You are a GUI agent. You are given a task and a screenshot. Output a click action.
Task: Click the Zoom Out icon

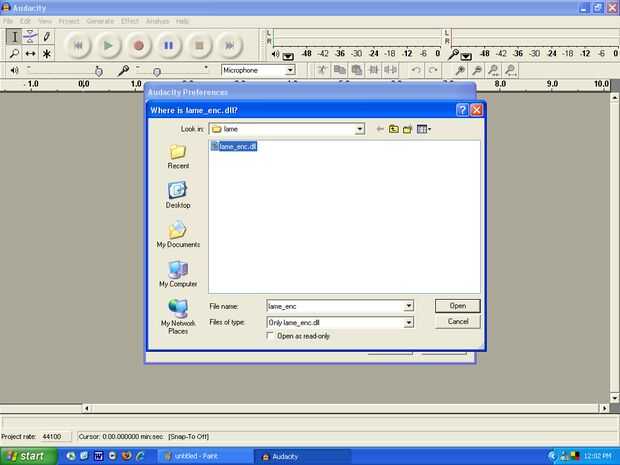pyautogui.click(x=477, y=70)
